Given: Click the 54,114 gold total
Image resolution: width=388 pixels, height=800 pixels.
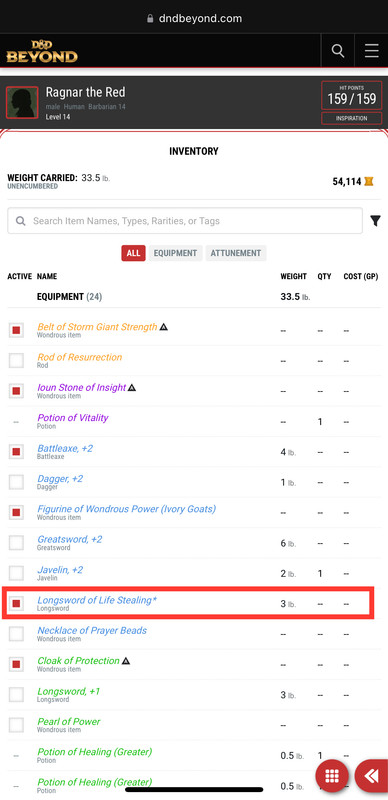Looking at the screenshot, I should (347, 182).
